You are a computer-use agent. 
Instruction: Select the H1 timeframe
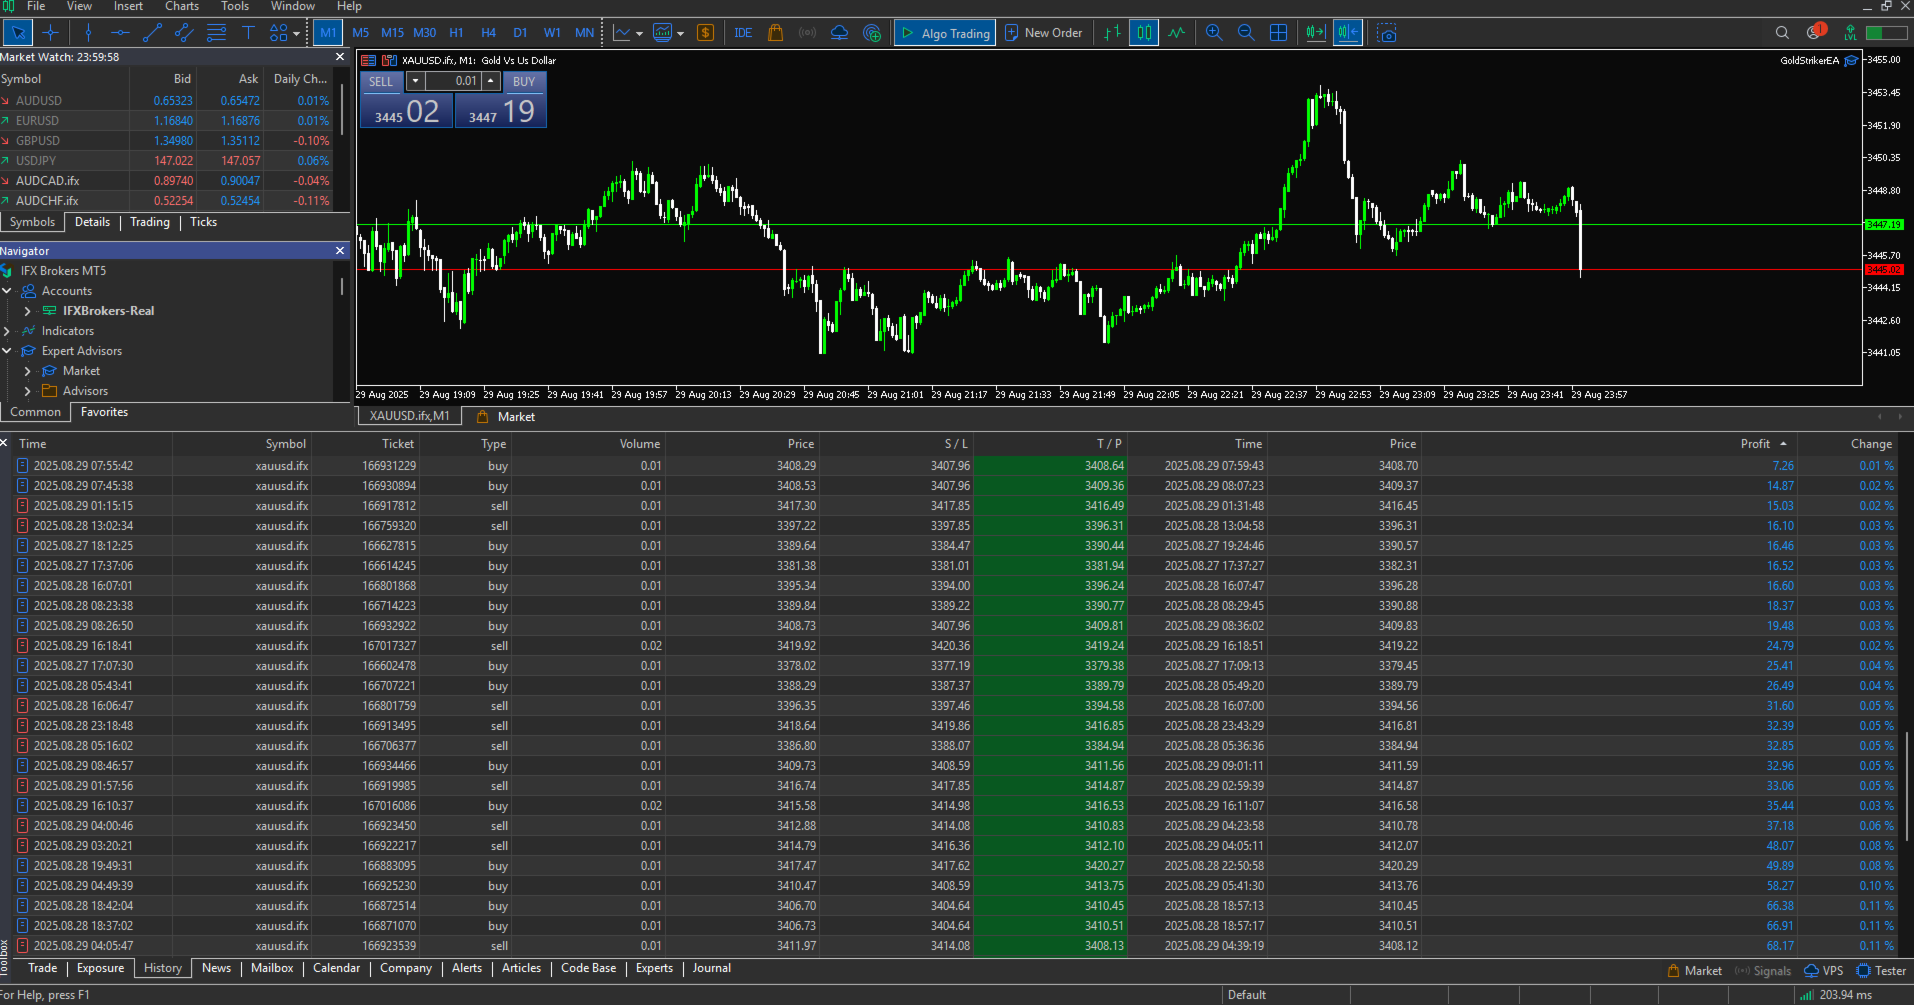[x=456, y=33]
